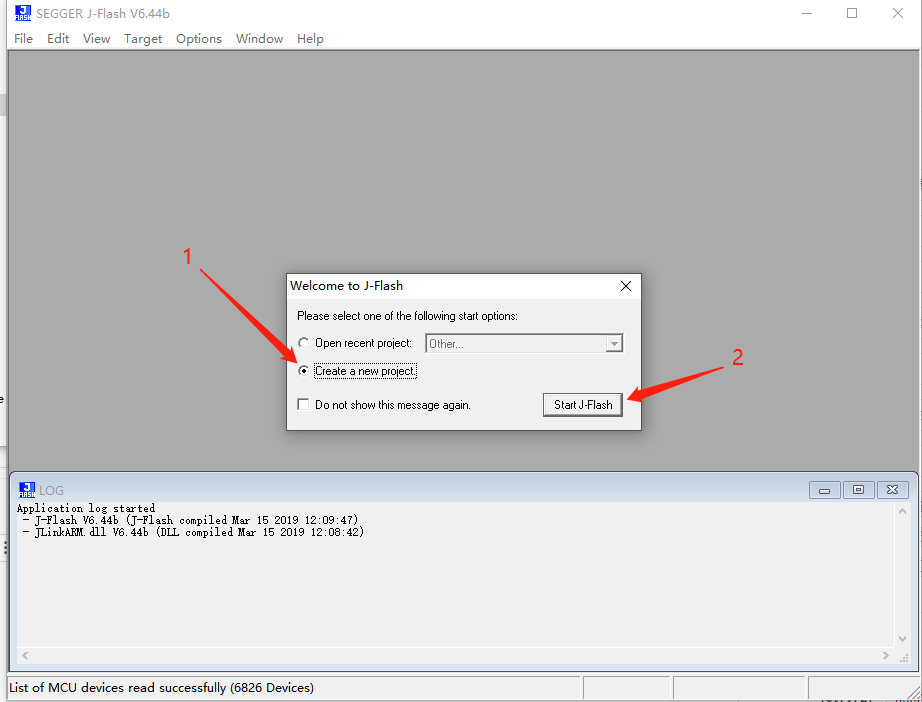922x702 pixels.
Task: Tick Do not show this message again
Action: [x=303, y=405]
